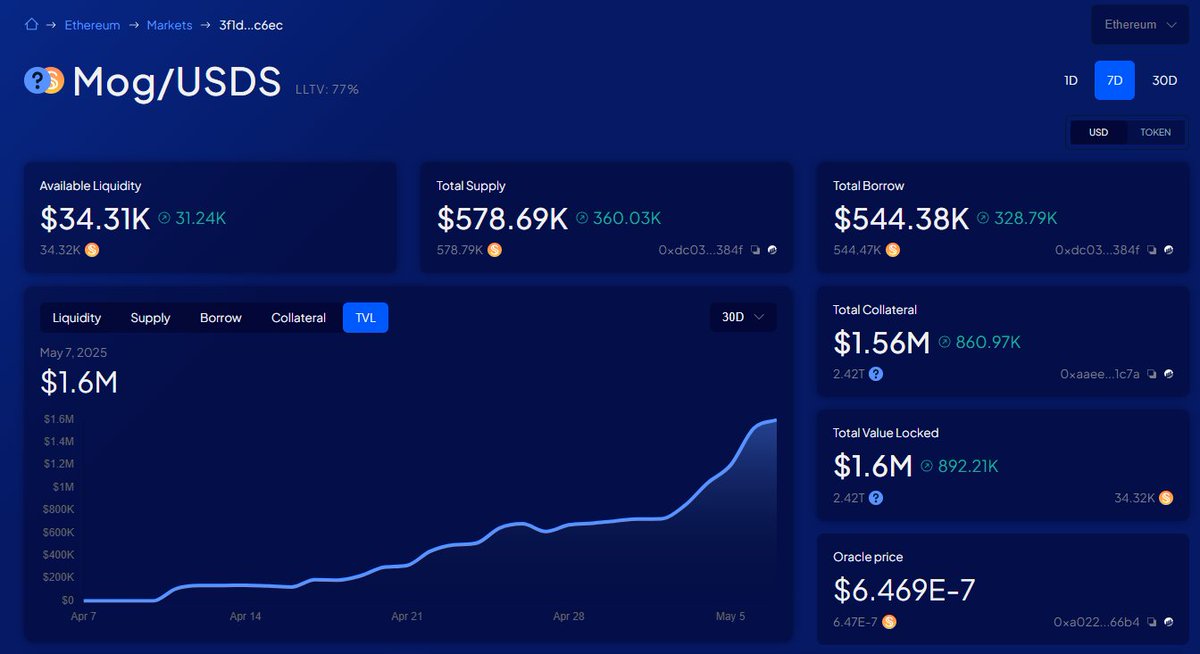
Task: Copy the 0xaaee...1c7a collateral address
Action: coord(1152,374)
